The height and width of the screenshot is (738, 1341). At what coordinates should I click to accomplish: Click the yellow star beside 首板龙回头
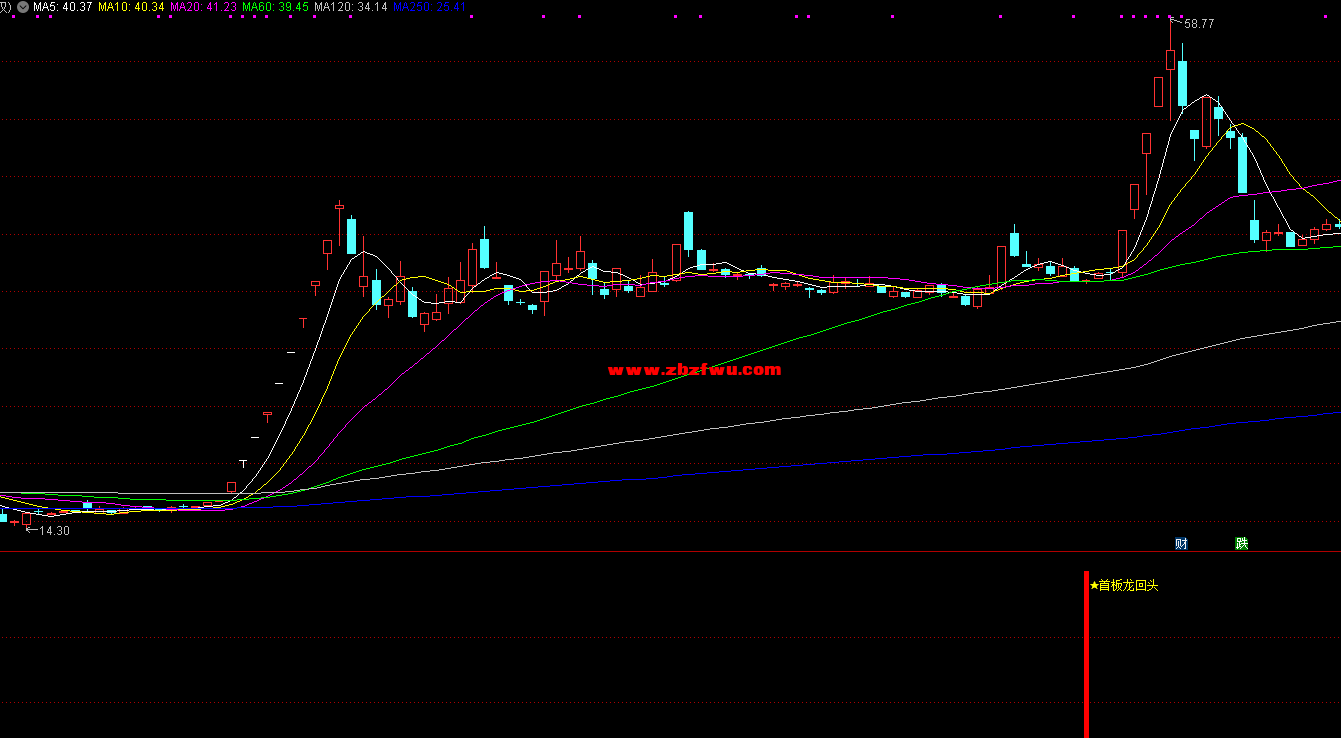coord(1094,586)
